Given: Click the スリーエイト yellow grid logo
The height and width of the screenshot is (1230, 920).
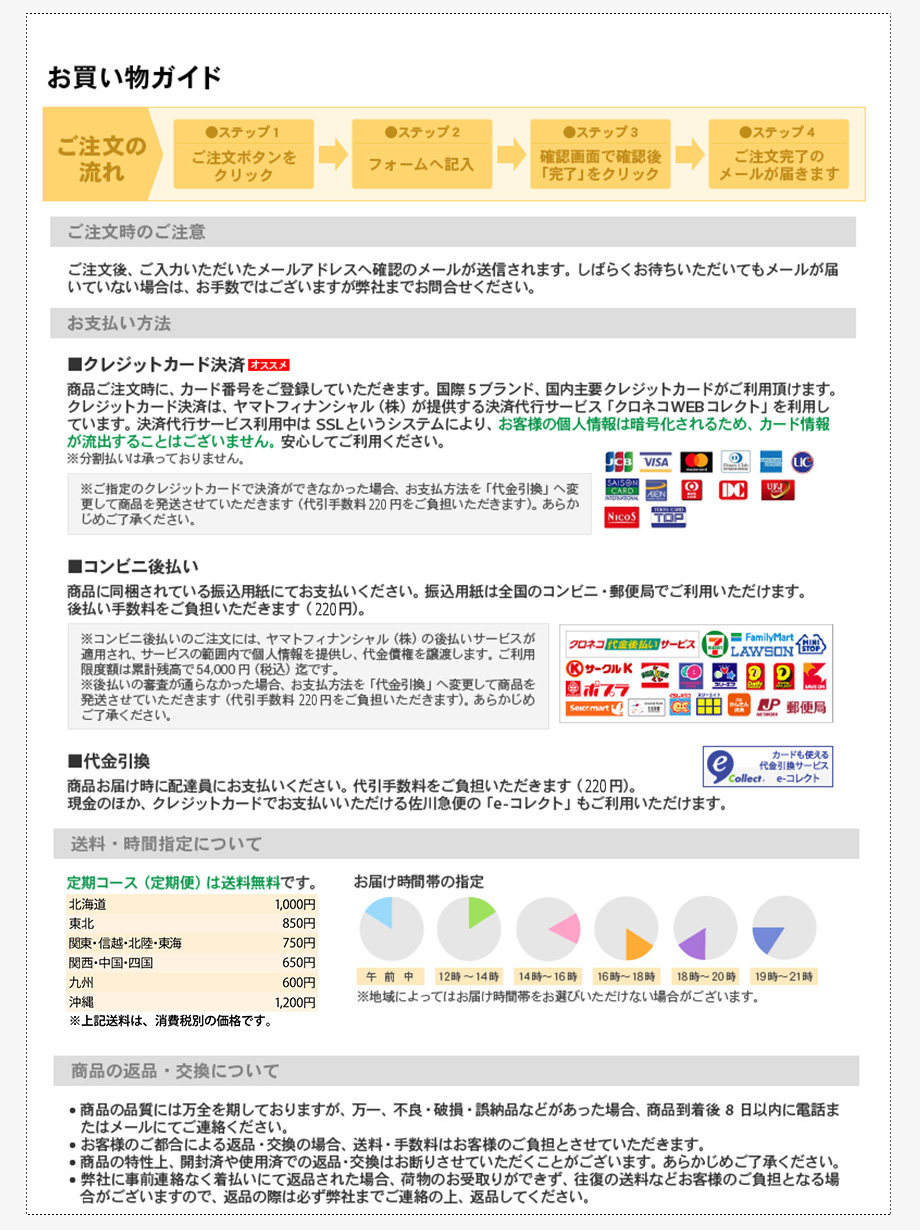Looking at the screenshot, I should pyautogui.click(x=709, y=706).
